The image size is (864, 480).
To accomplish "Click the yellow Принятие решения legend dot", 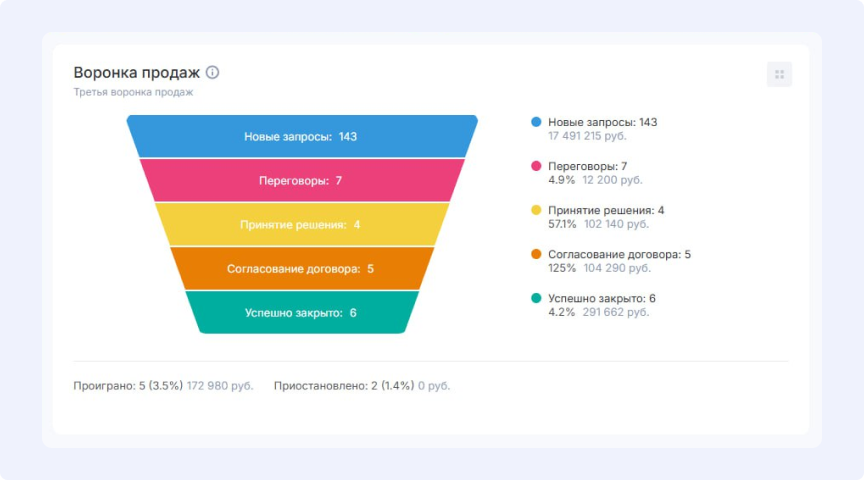I will tap(537, 210).
